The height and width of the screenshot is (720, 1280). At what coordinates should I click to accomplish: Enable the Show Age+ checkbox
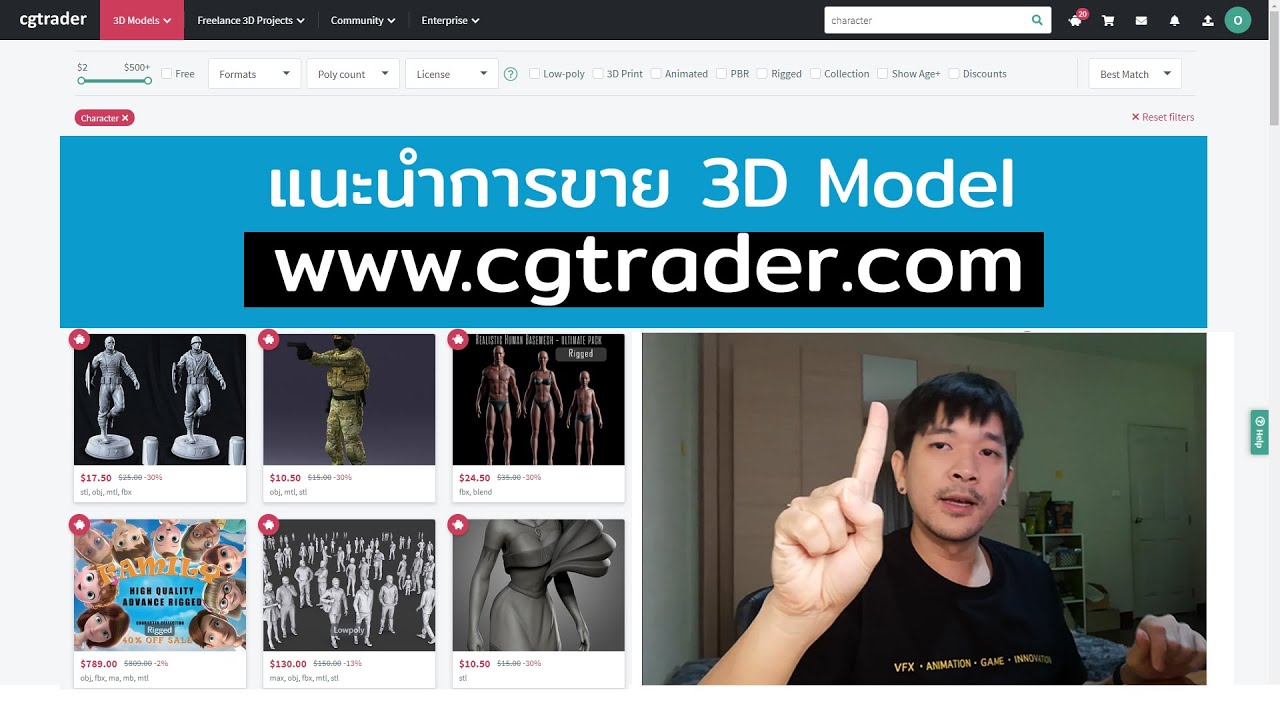[x=882, y=74]
